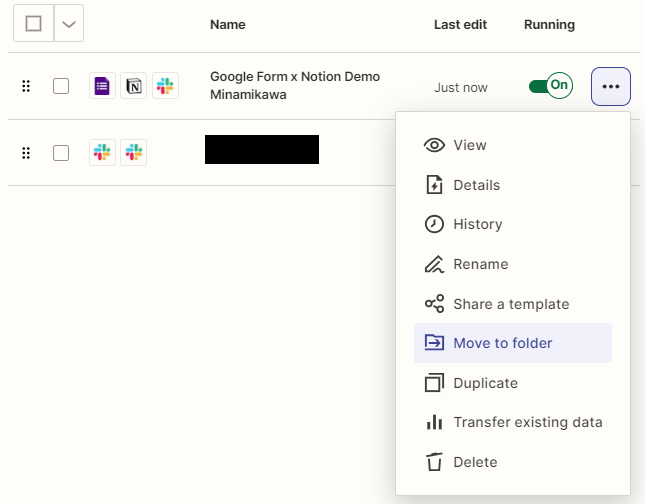Viewport: 645px width, 504px height.
Task: Click the Running column header
Action: click(x=549, y=25)
